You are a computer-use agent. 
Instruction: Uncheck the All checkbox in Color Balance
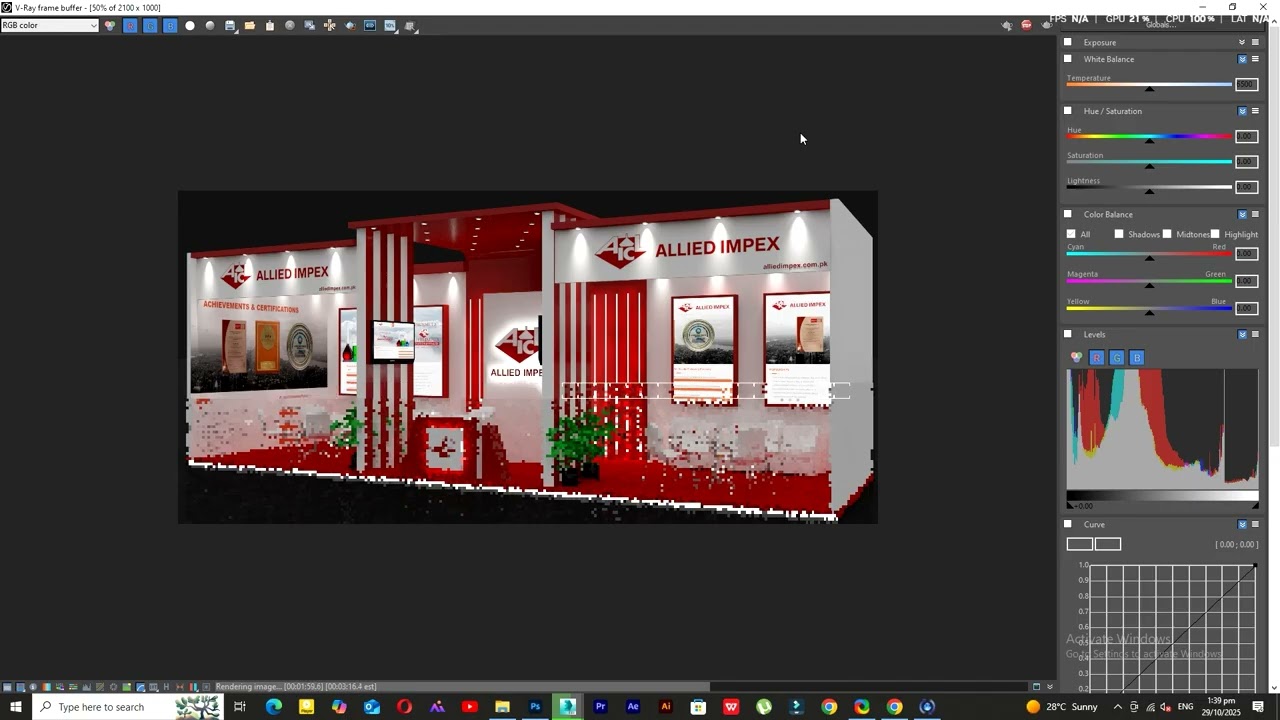coord(1071,234)
